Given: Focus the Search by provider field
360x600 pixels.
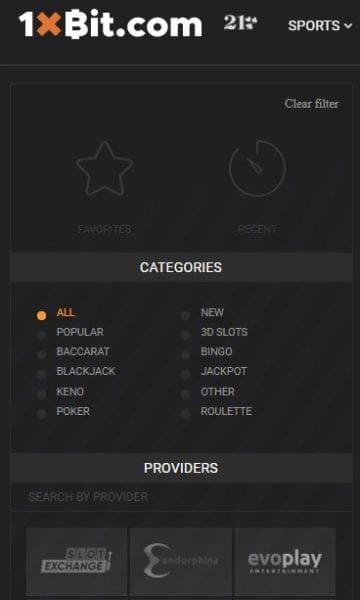Looking at the screenshot, I should (181, 497).
